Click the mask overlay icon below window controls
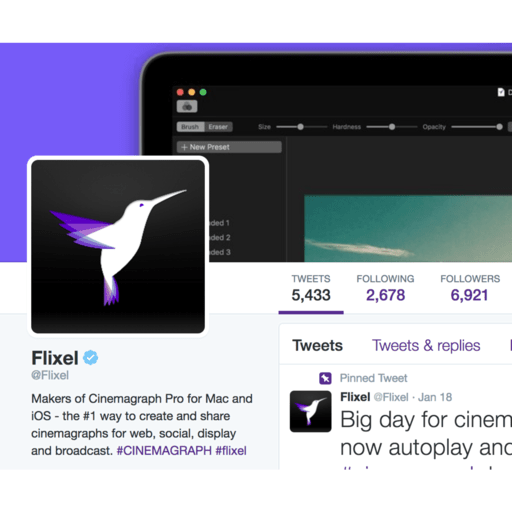The image size is (512, 512). pos(187,106)
